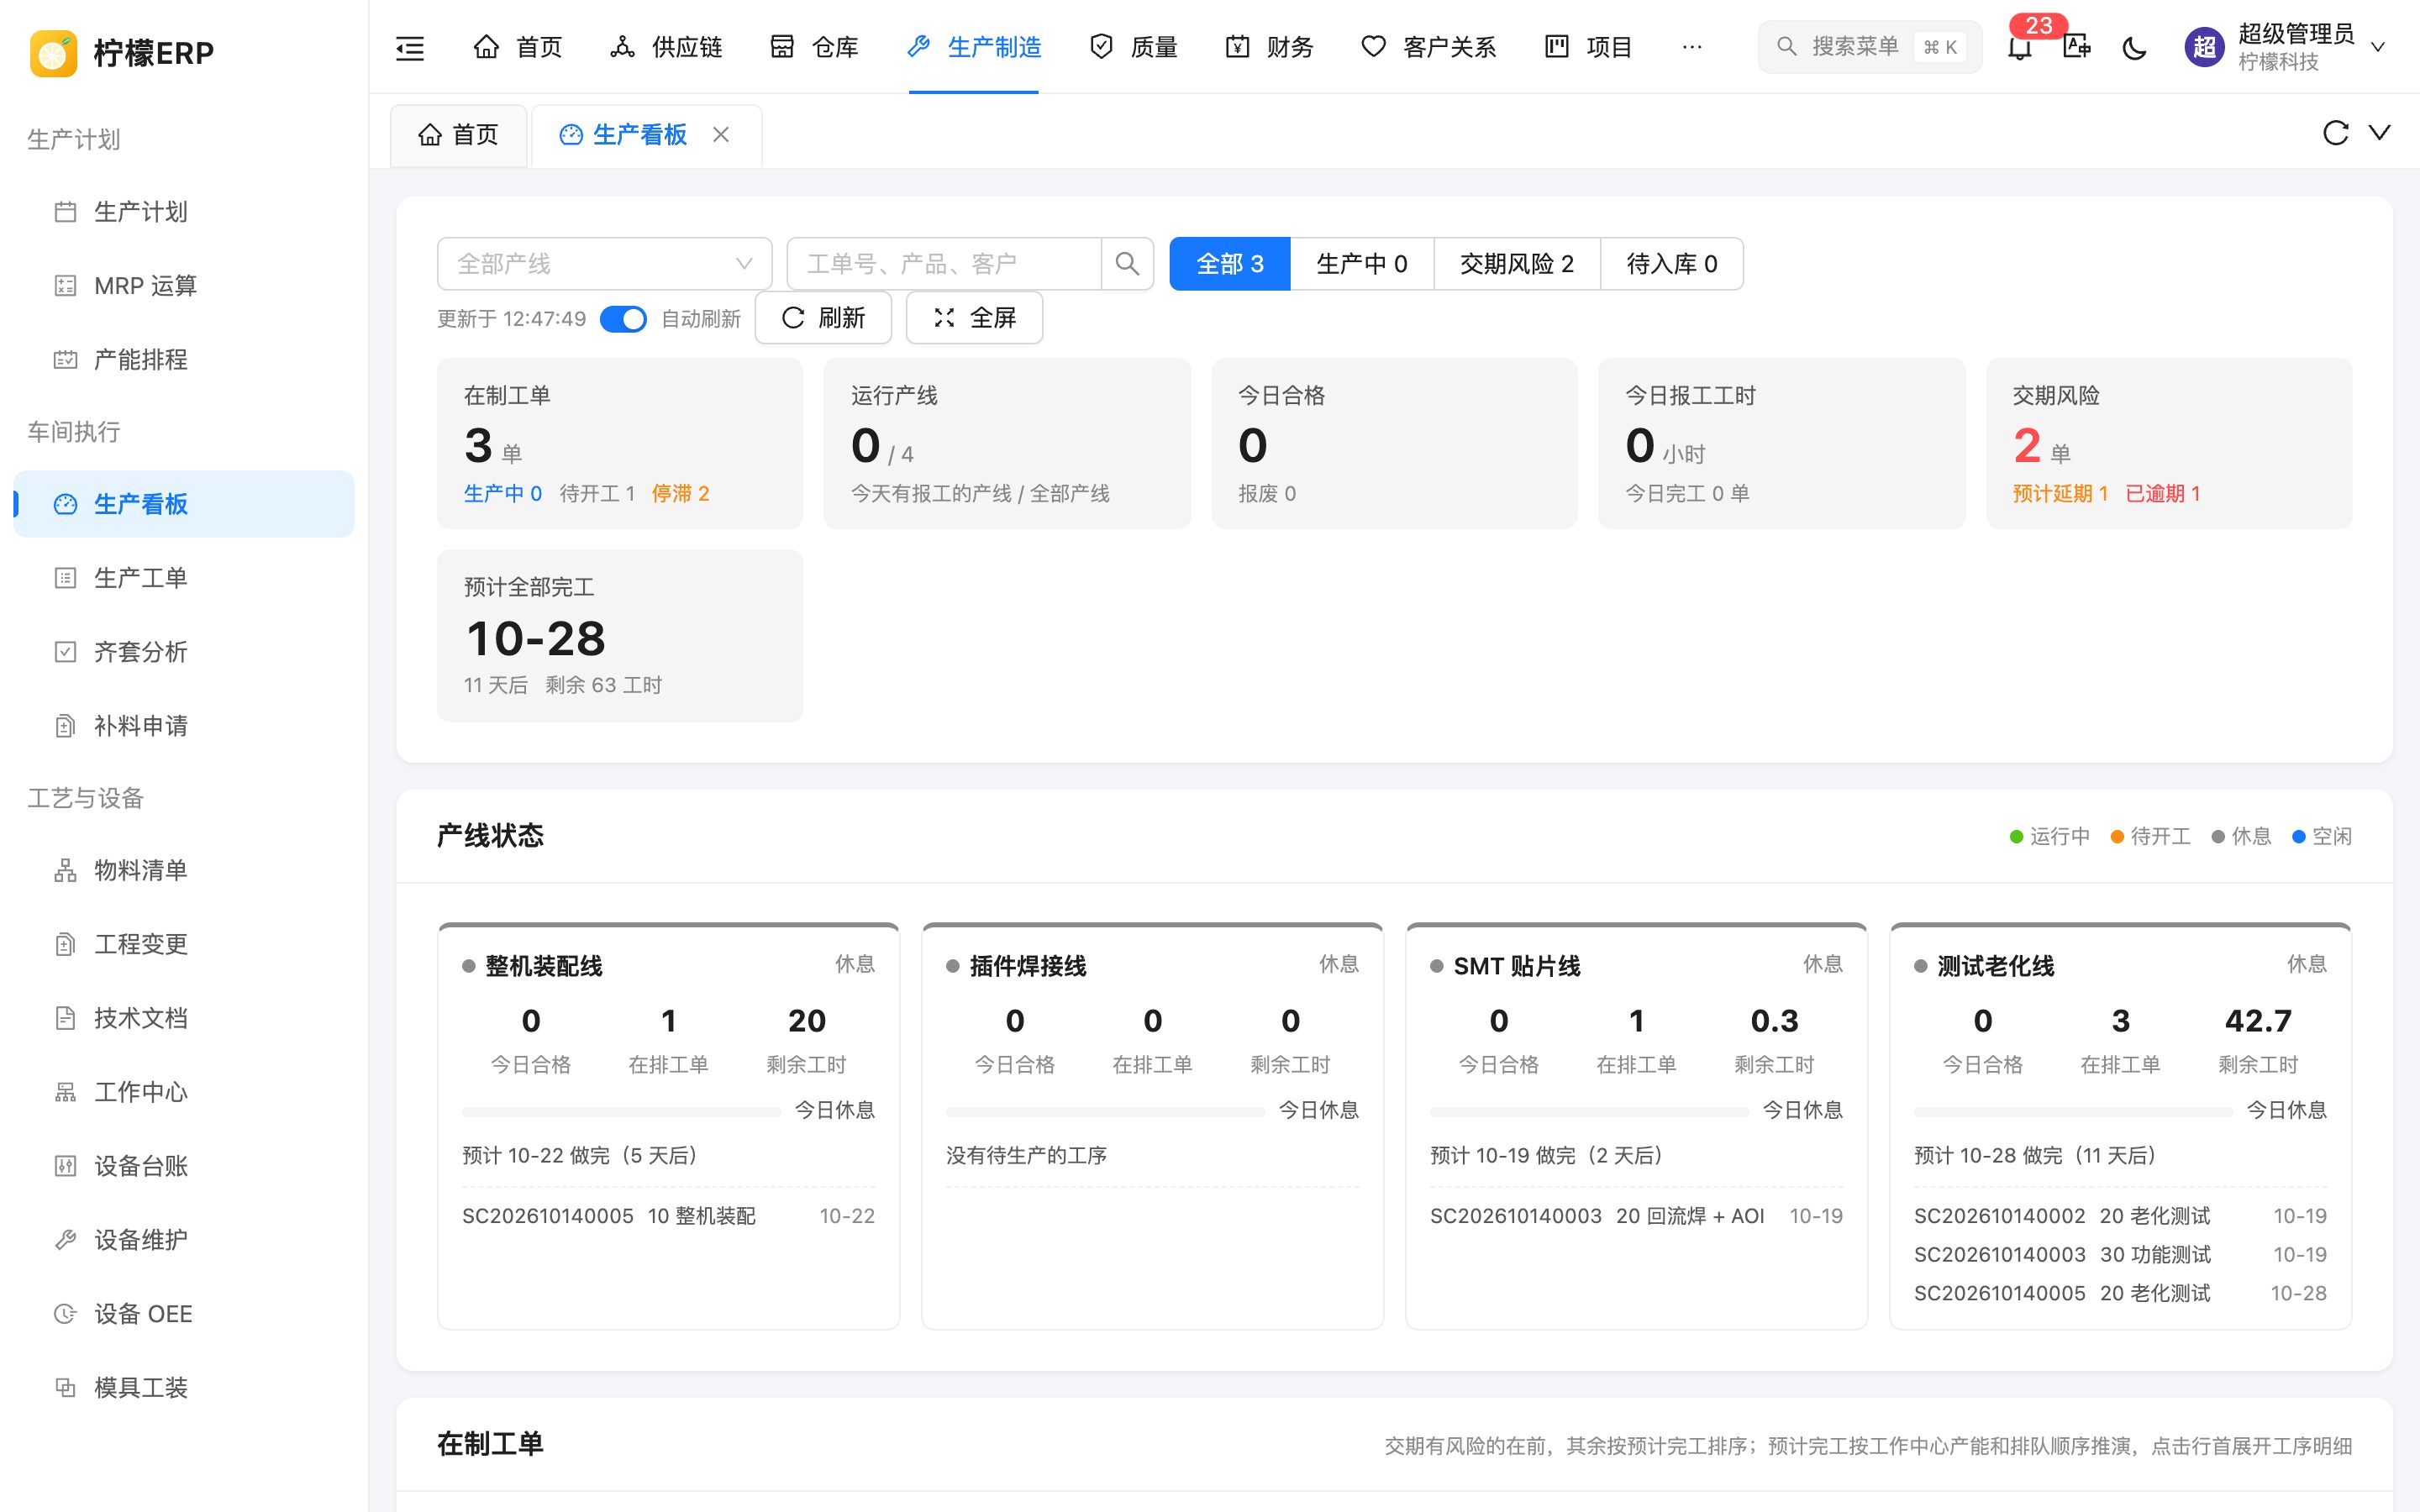The image size is (2420, 1512).
Task: Click the 工单号、产品、客户 search field
Action: [944, 264]
